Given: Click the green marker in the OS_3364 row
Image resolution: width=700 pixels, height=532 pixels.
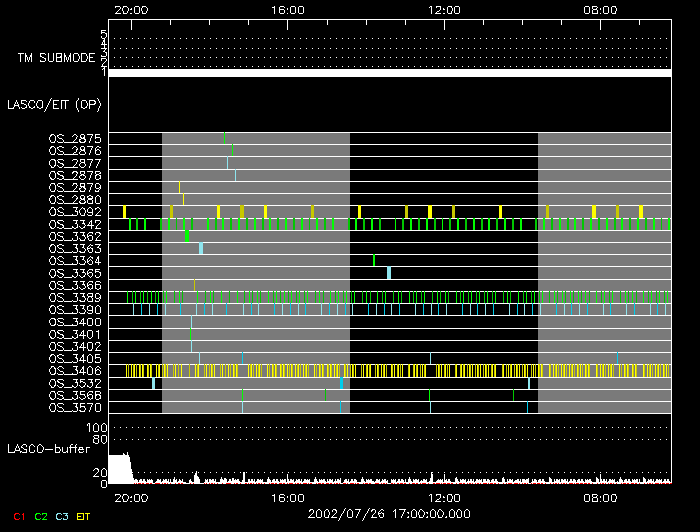Looking at the screenshot, I should pyautogui.click(x=374, y=261).
